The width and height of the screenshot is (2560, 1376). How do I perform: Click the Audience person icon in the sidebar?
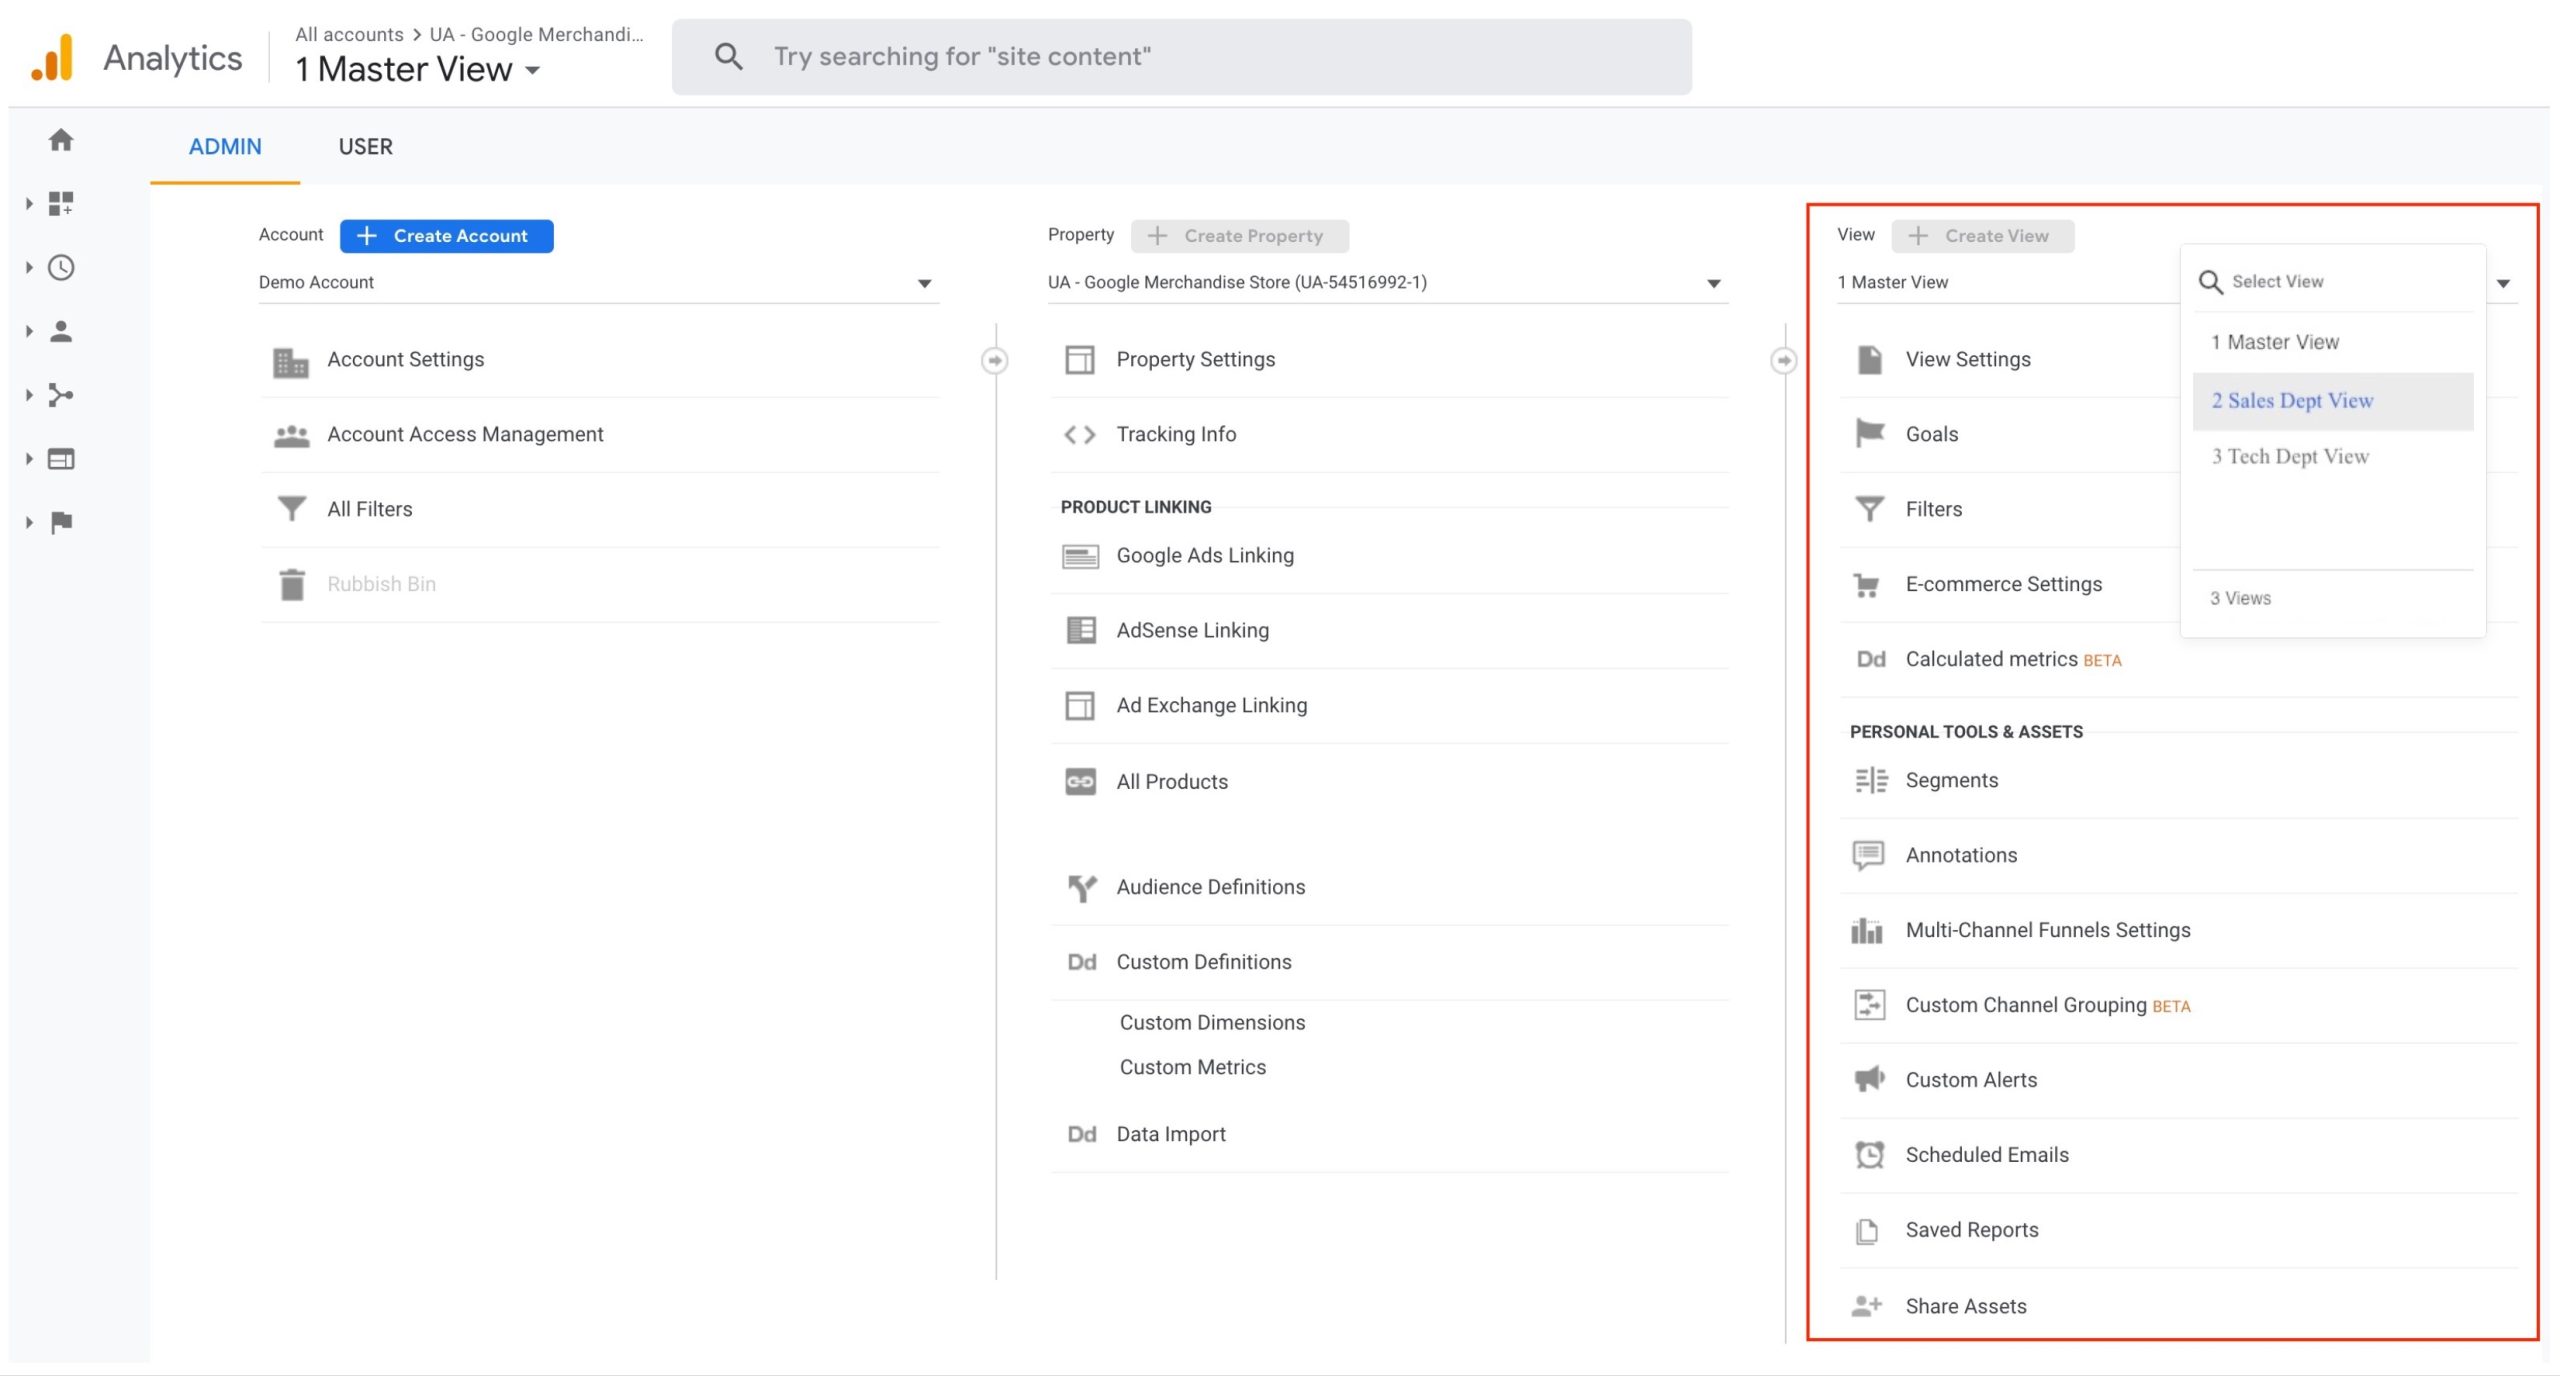[x=61, y=331]
